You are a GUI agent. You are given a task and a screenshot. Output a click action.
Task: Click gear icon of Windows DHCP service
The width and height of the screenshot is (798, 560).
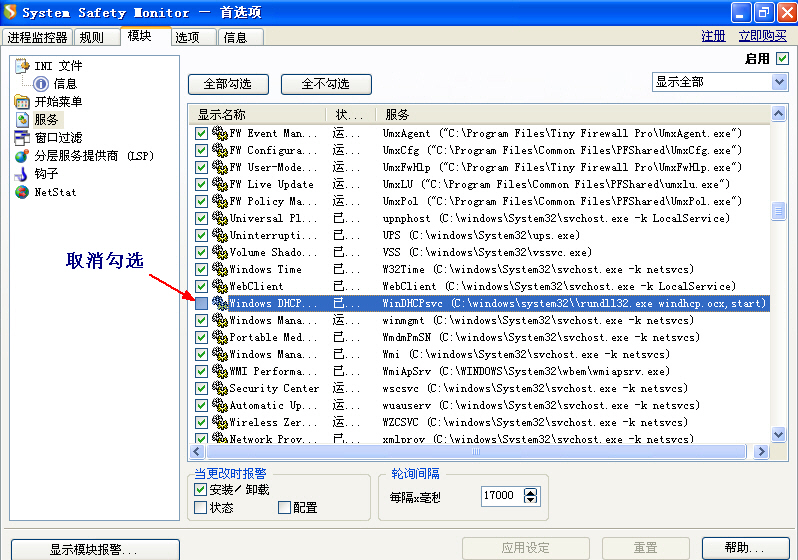(219, 303)
